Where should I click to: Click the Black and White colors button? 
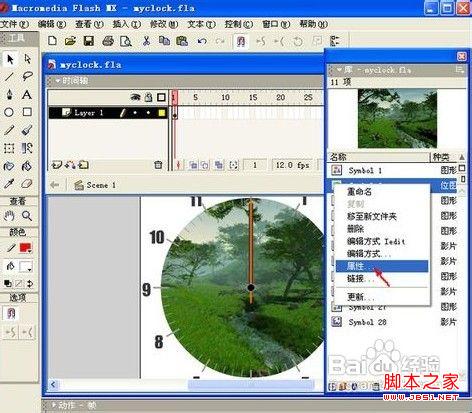pos(7,284)
